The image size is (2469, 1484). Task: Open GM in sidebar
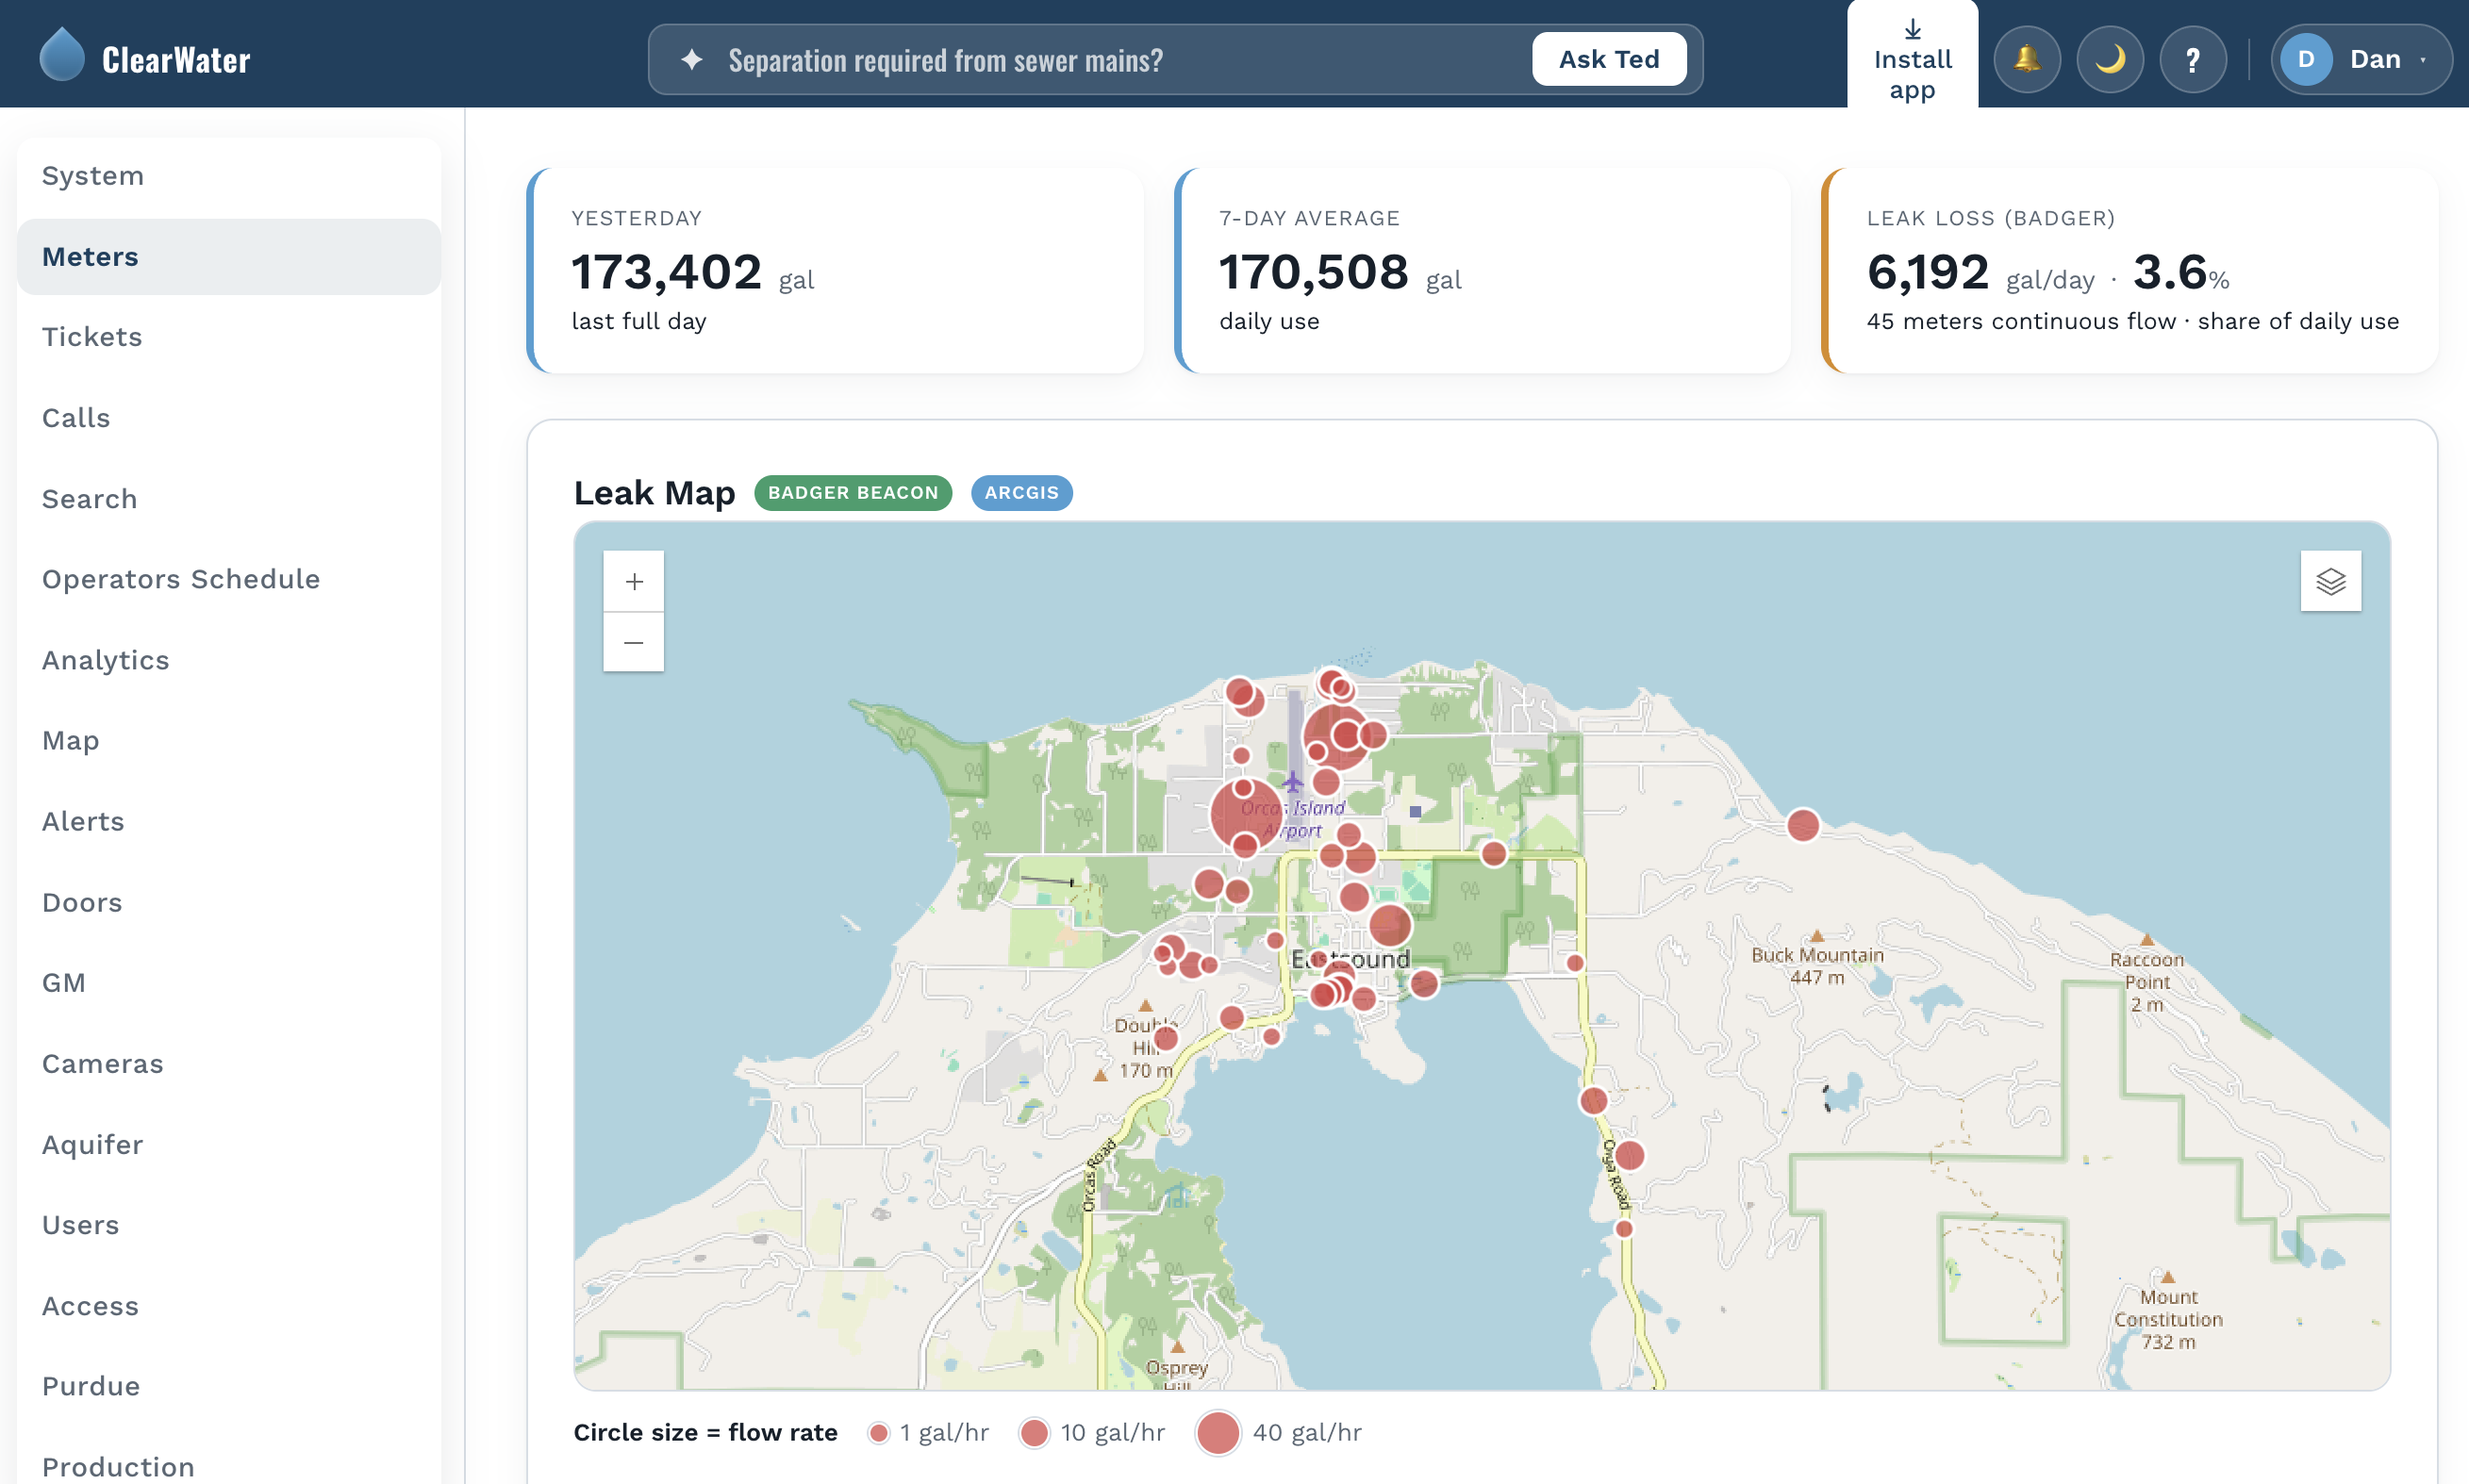[229, 983]
